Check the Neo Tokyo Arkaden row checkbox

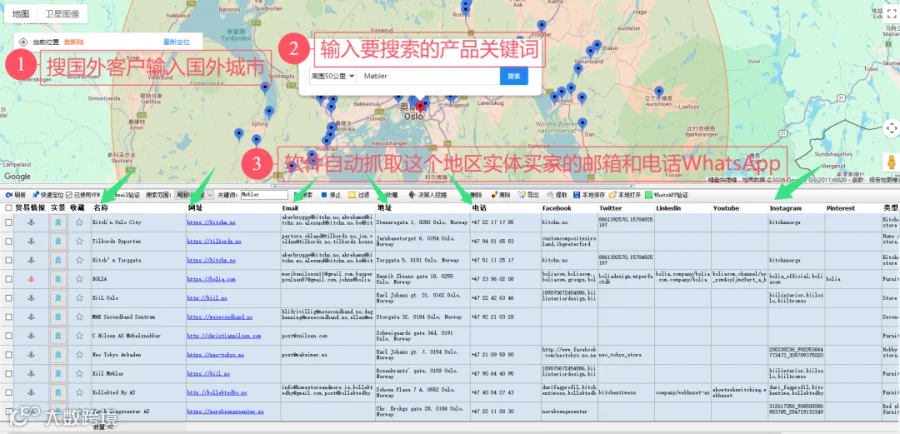9,355
